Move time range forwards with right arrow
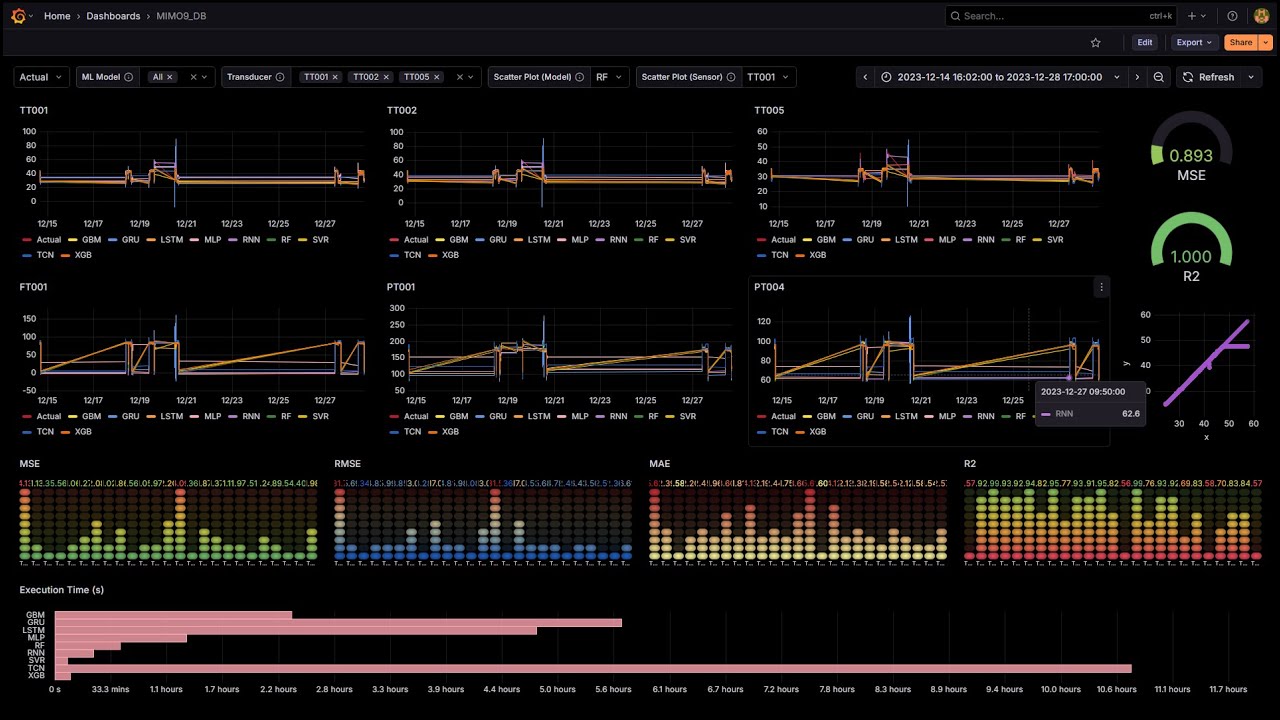The width and height of the screenshot is (1280, 720). (1137, 77)
